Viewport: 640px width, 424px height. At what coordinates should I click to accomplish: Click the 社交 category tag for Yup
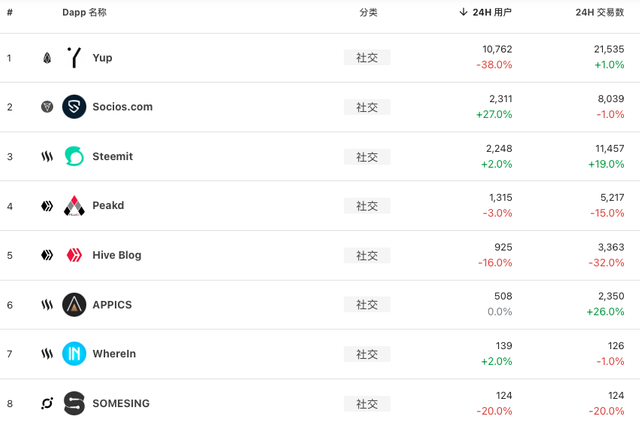coord(367,58)
